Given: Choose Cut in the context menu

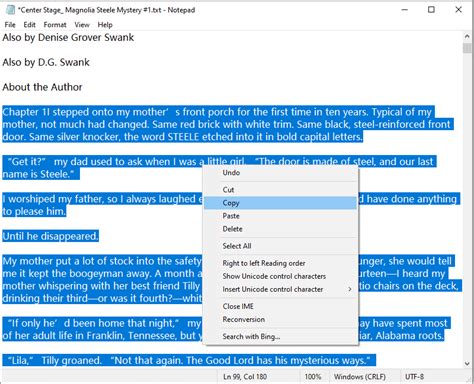Looking at the screenshot, I should [281, 190].
